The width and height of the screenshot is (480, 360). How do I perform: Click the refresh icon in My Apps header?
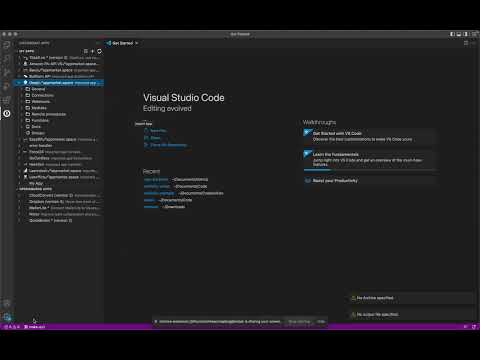tap(99, 51)
